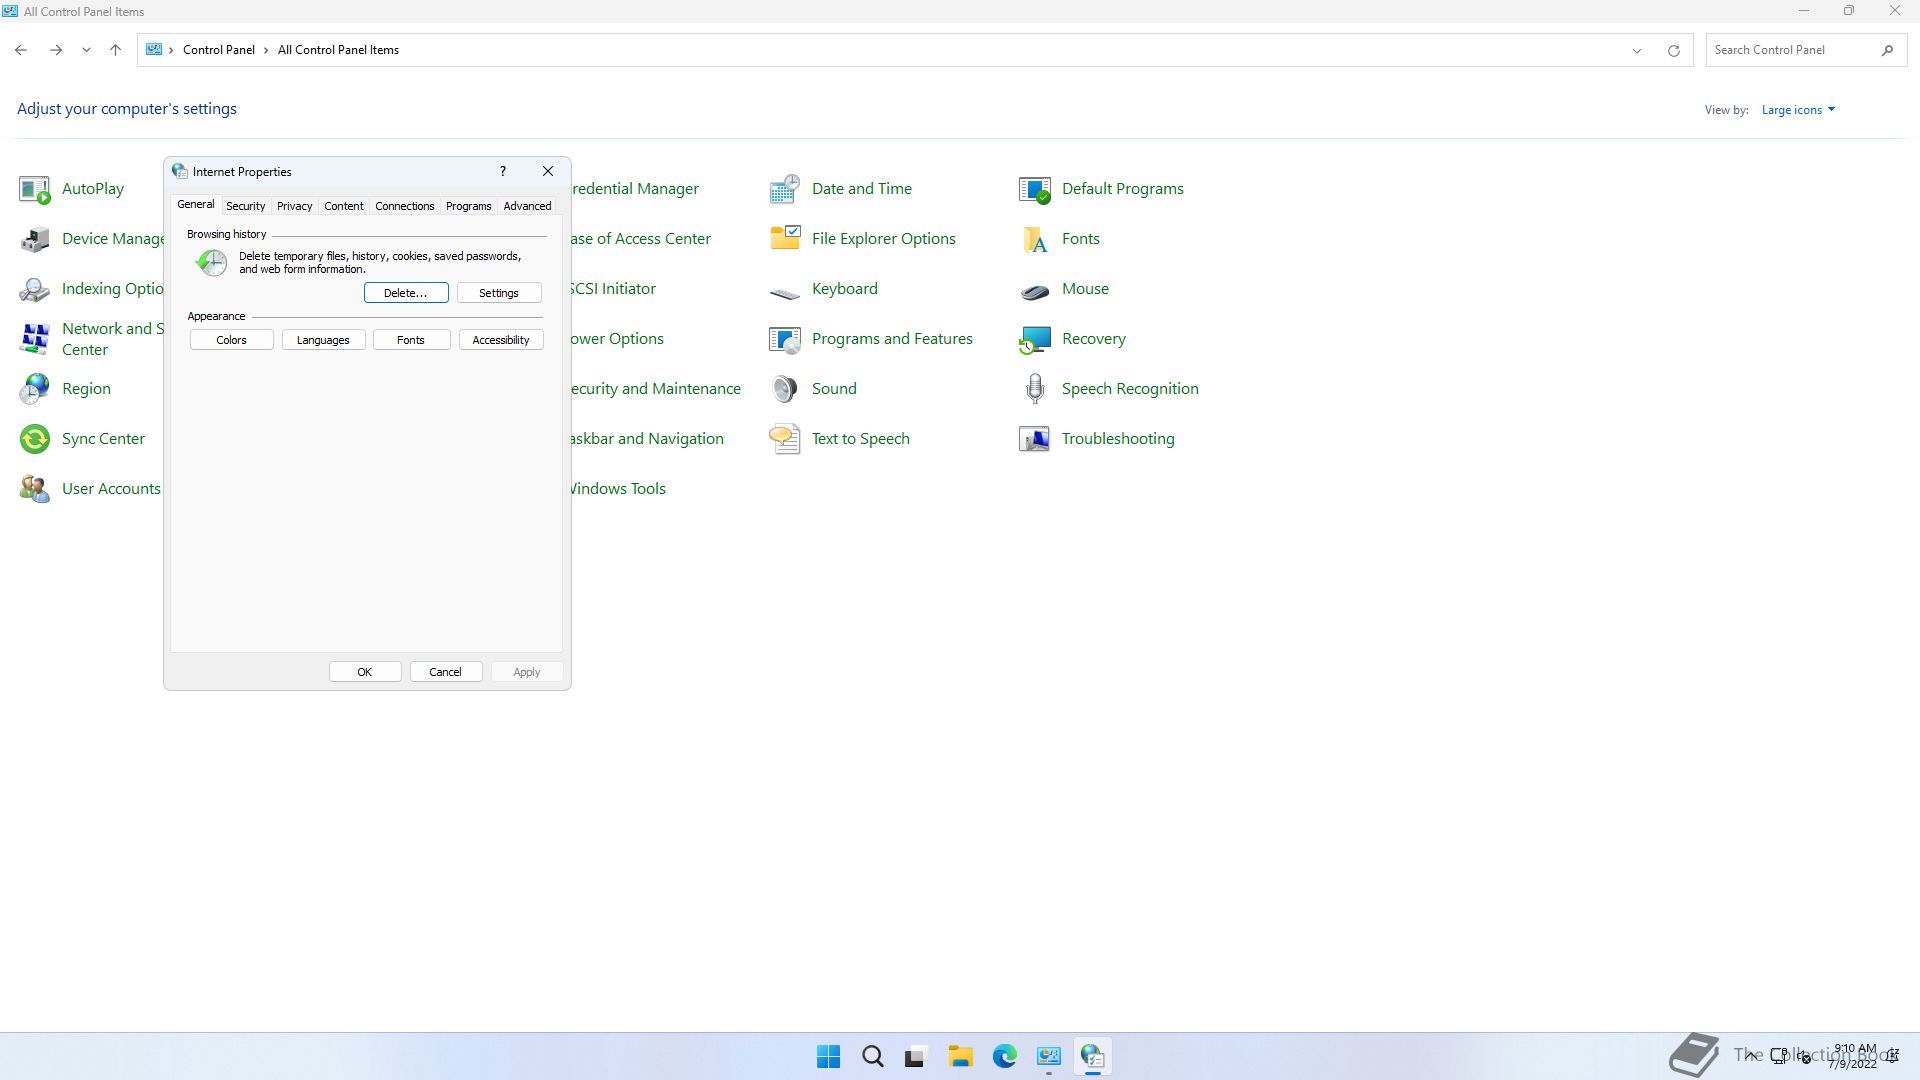Open the Ease of Access Center link
The height and width of the screenshot is (1080, 1920).
[x=641, y=239]
